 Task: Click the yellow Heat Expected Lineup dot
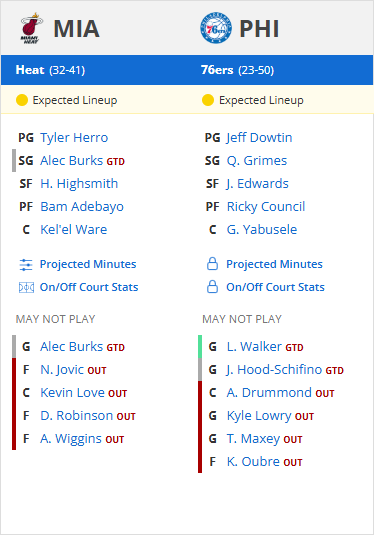point(22,100)
